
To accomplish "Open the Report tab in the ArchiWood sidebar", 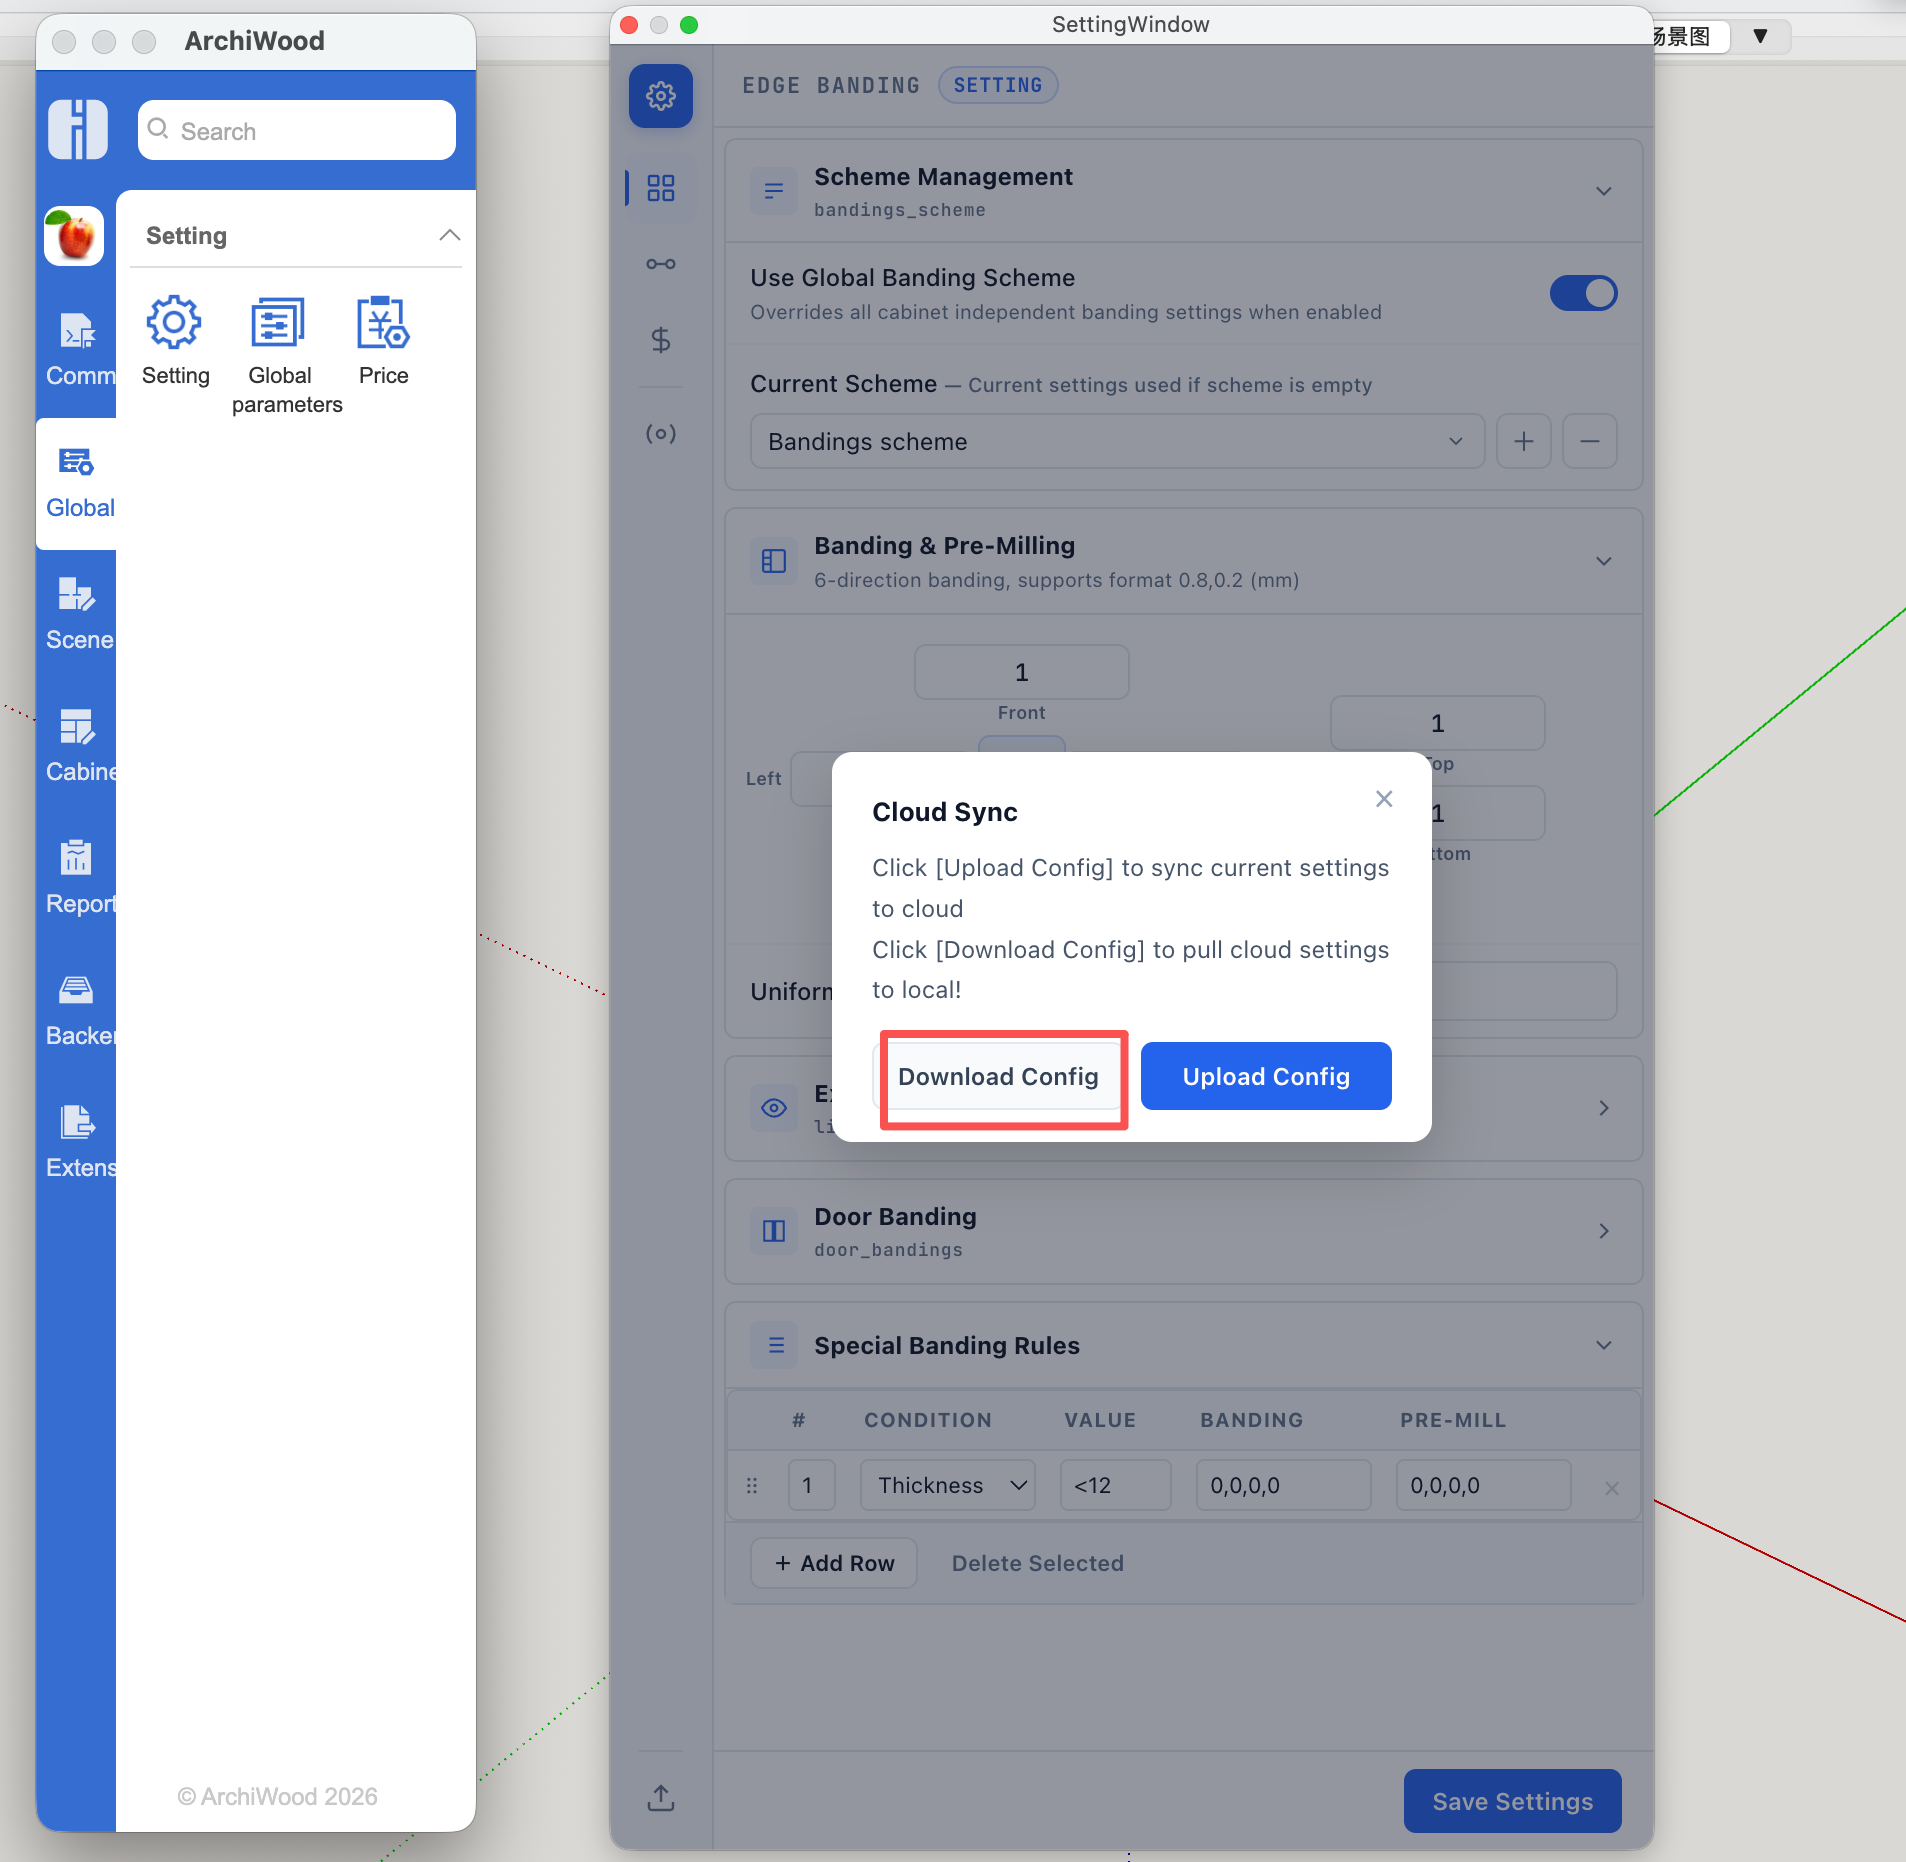I will pos(78,878).
